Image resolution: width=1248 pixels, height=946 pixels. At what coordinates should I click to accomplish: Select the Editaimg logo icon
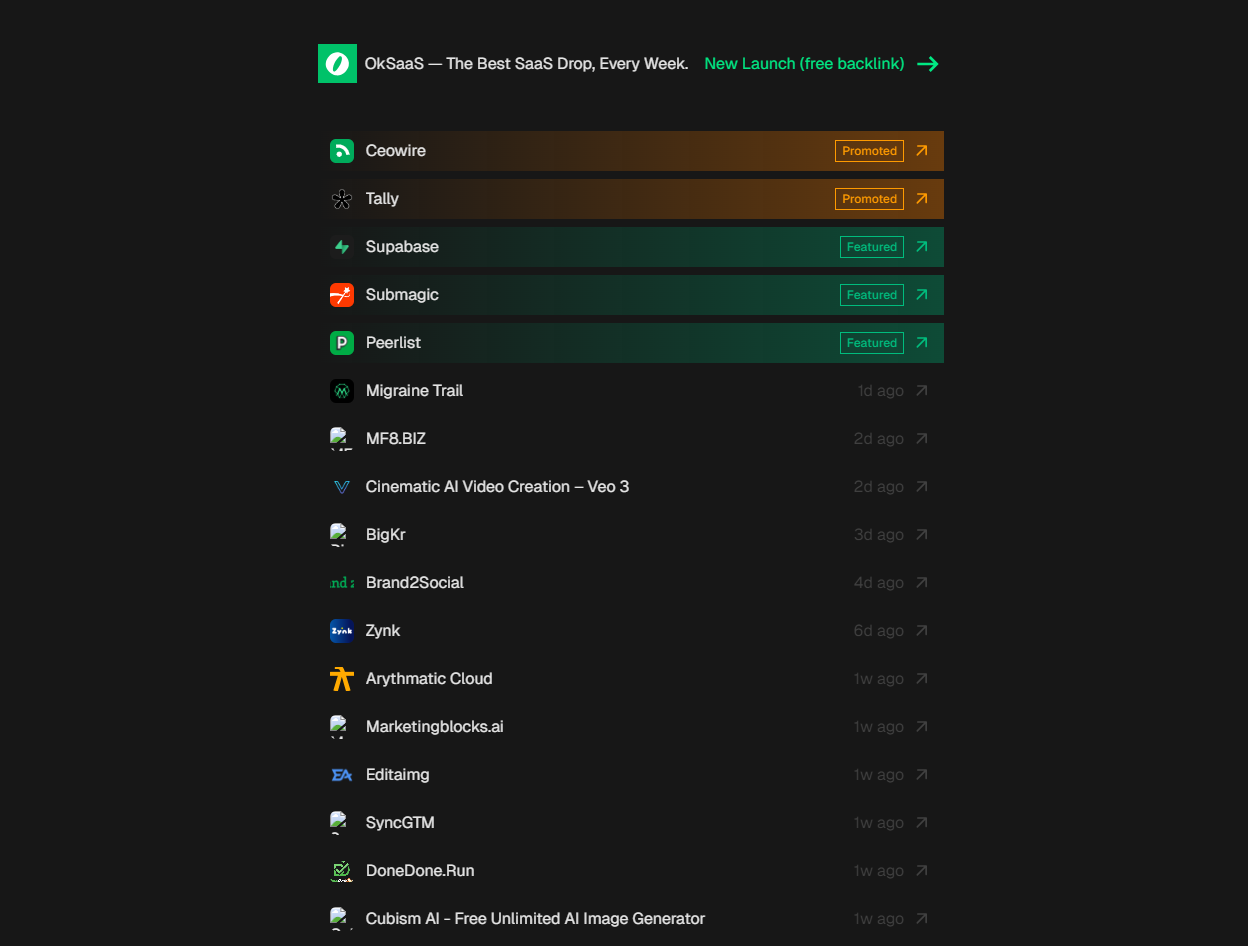tap(342, 775)
